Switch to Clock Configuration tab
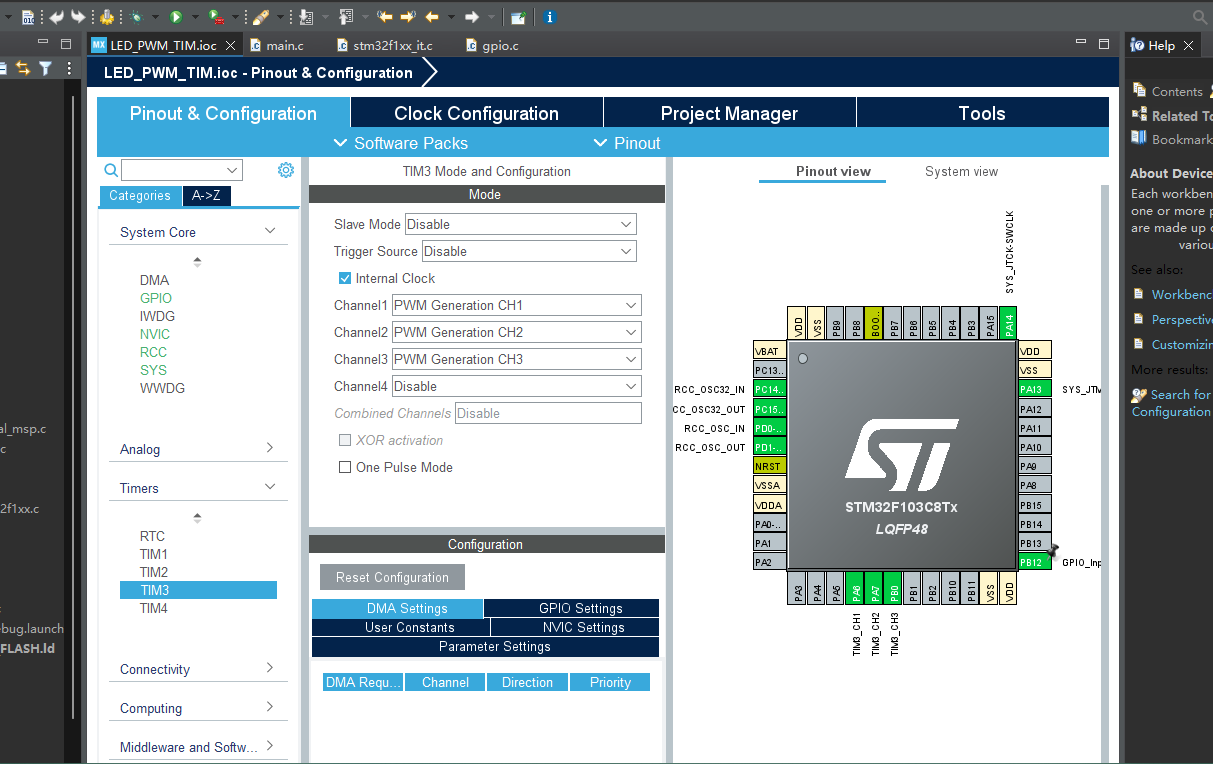The width and height of the screenshot is (1213, 764). click(x=476, y=113)
